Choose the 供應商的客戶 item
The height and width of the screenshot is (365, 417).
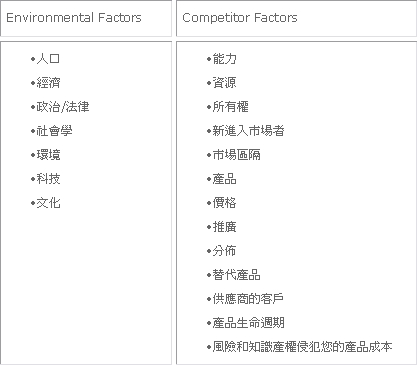[248, 299]
